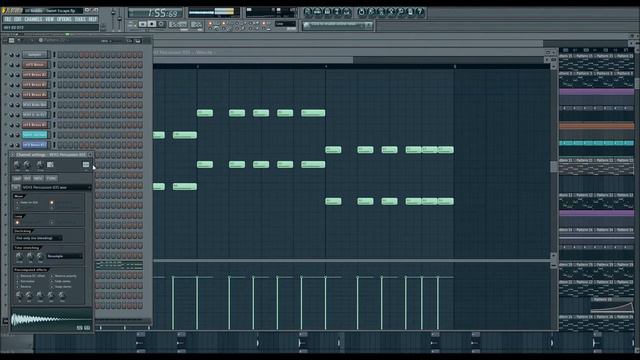Switch to MISC tab in Channel settings
This screenshot has height=360, width=640.
(x=38, y=178)
